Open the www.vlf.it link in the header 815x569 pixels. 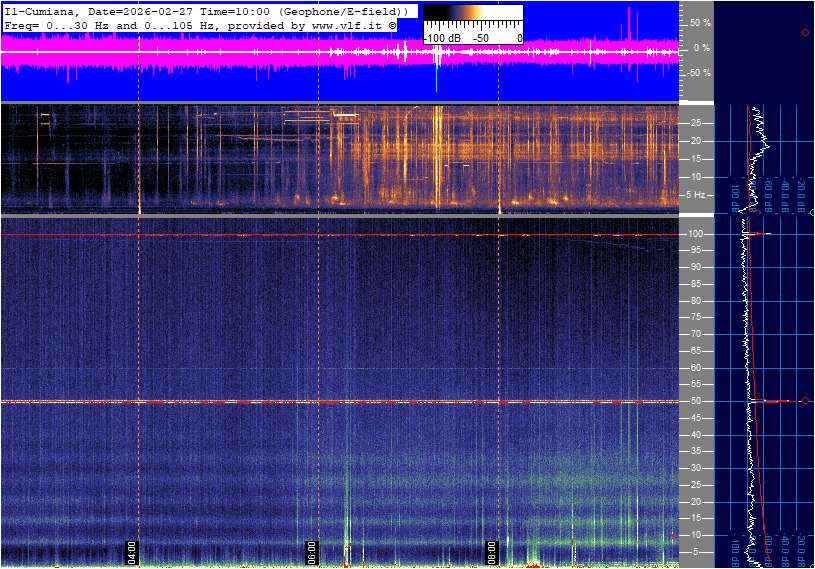(349, 25)
